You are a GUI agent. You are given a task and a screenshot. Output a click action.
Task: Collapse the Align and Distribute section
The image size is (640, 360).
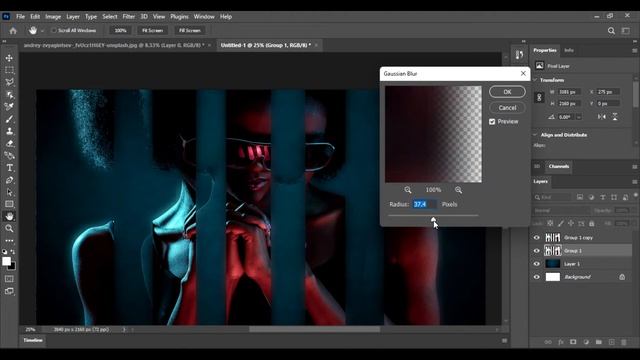pos(535,135)
